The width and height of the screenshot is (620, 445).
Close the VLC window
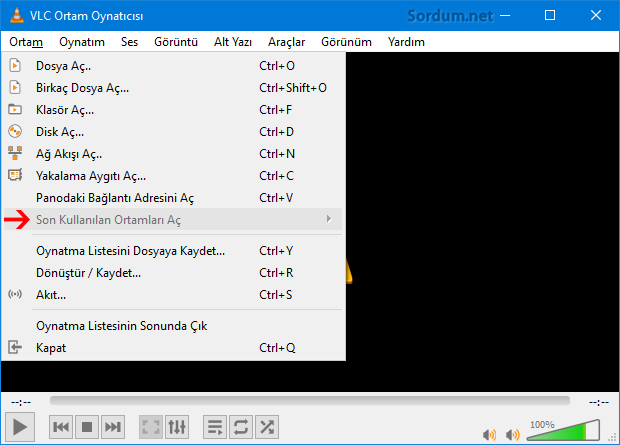tap(596, 15)
